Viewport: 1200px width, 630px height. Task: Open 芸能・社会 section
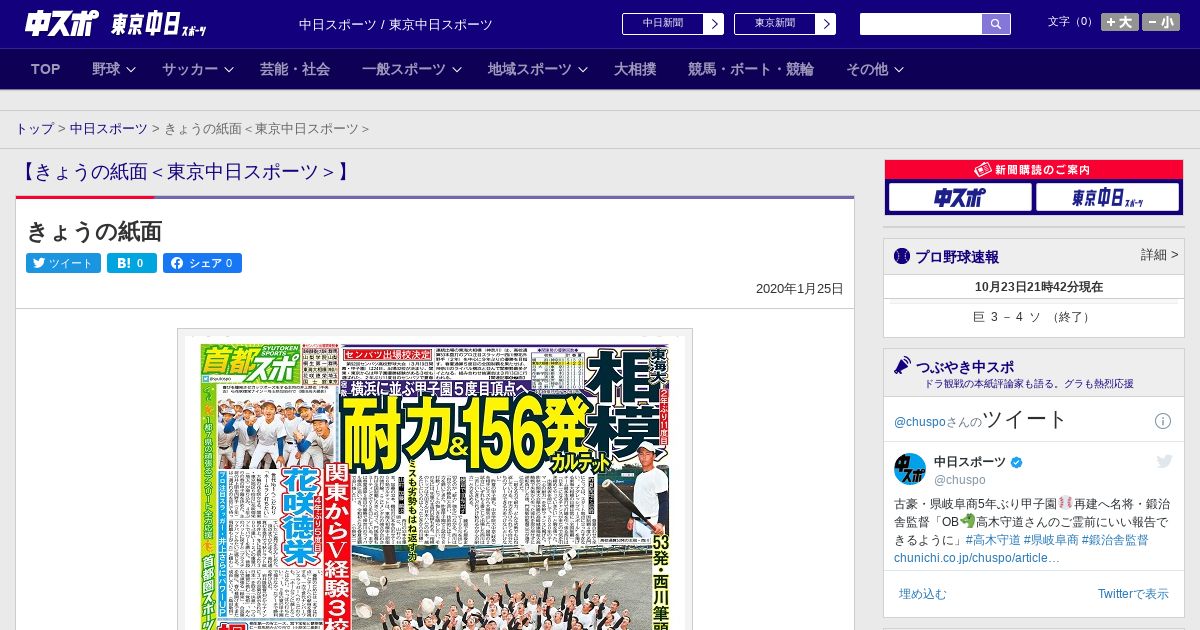[295, 69]
